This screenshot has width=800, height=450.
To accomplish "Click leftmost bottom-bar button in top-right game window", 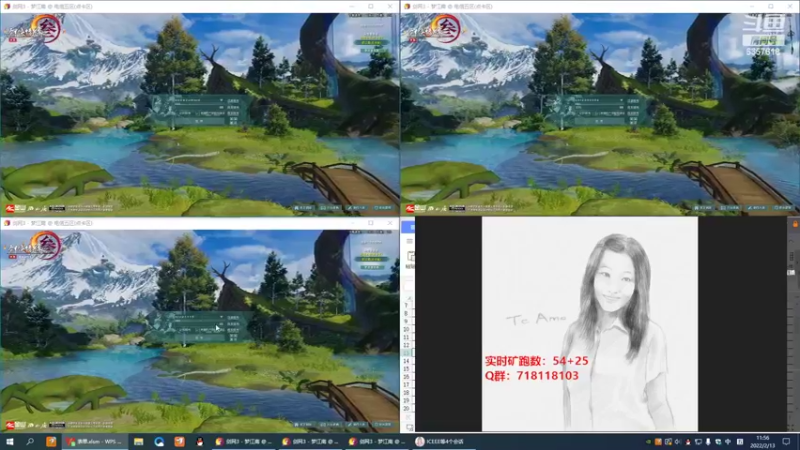I will click(x=704, y=208).
